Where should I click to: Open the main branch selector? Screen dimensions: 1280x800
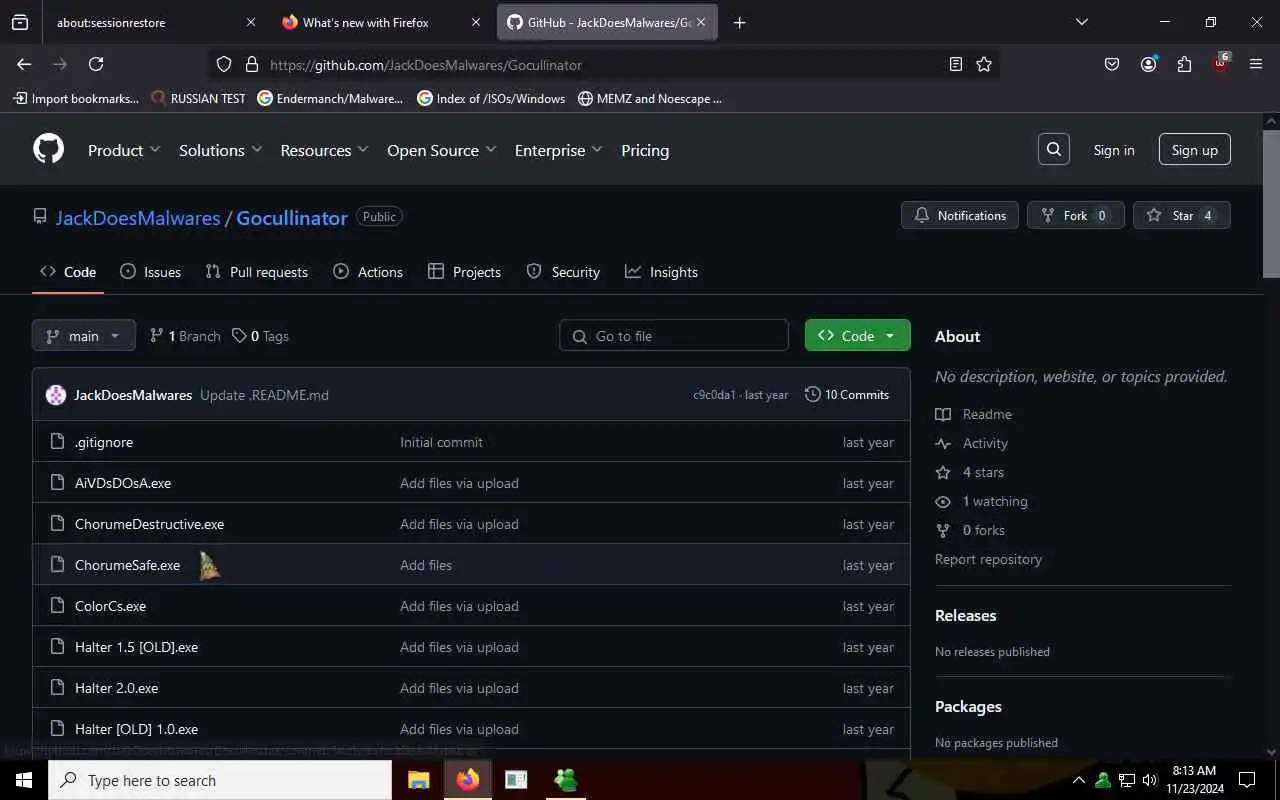point(83,336)
